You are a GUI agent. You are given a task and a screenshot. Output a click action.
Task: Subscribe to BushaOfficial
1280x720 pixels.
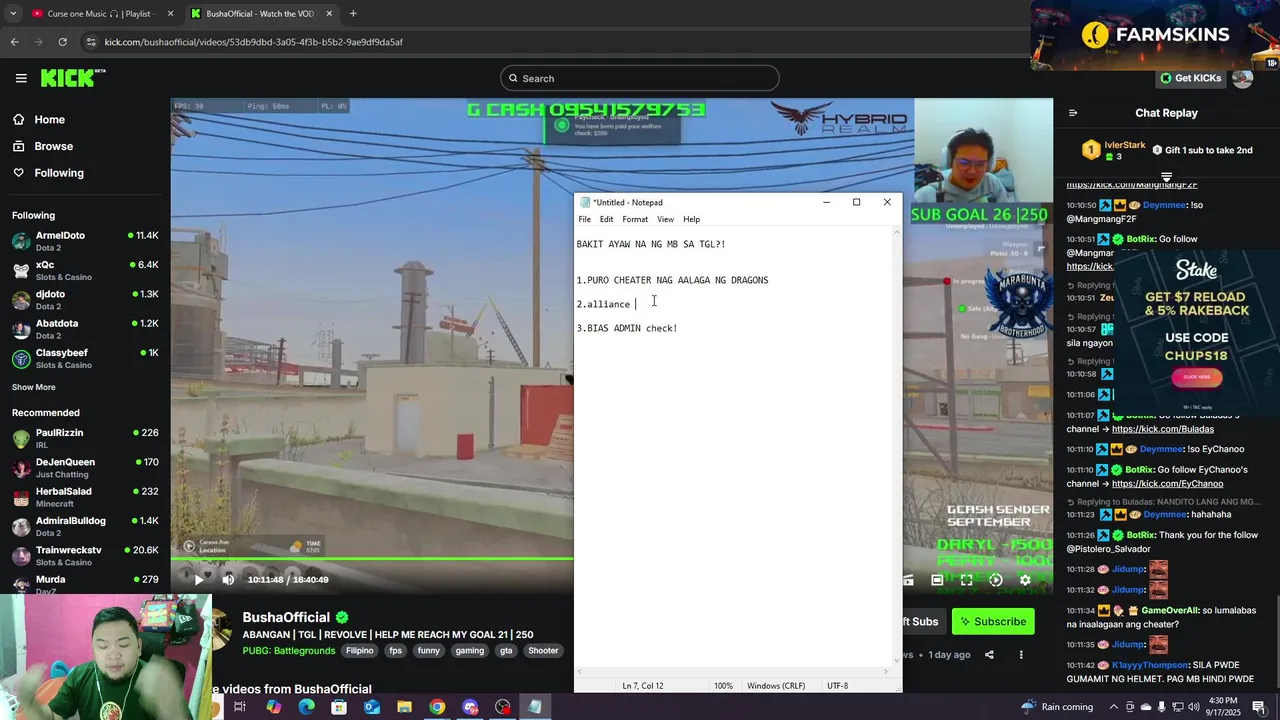tap(993, 622)
